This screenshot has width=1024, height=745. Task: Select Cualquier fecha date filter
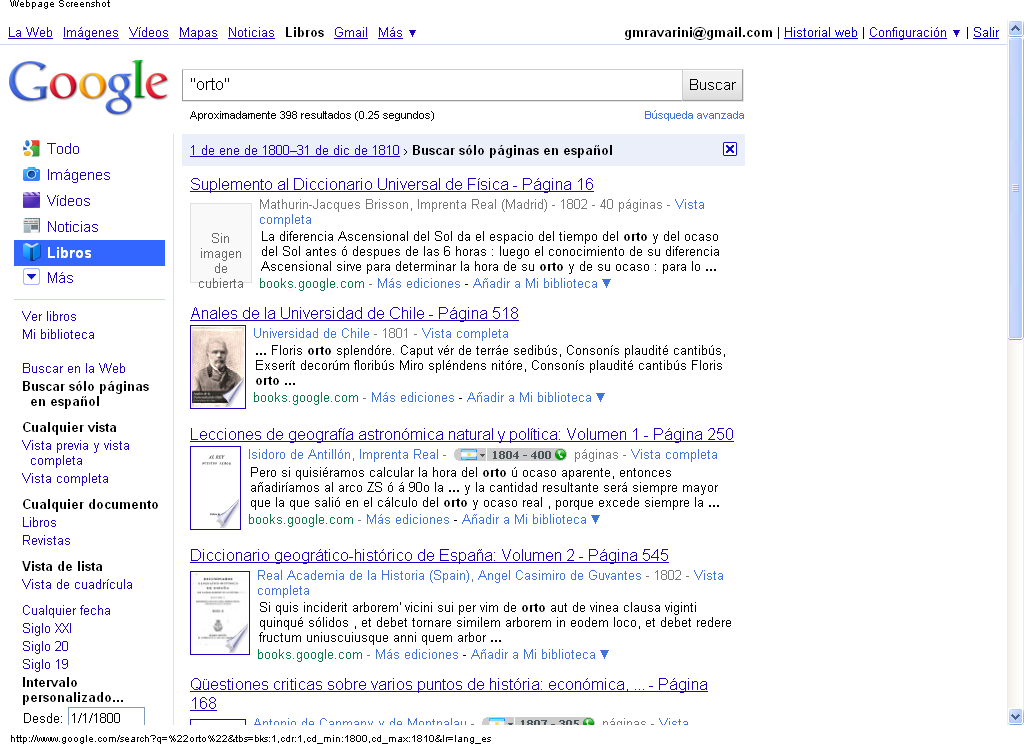tap(67, 610)
